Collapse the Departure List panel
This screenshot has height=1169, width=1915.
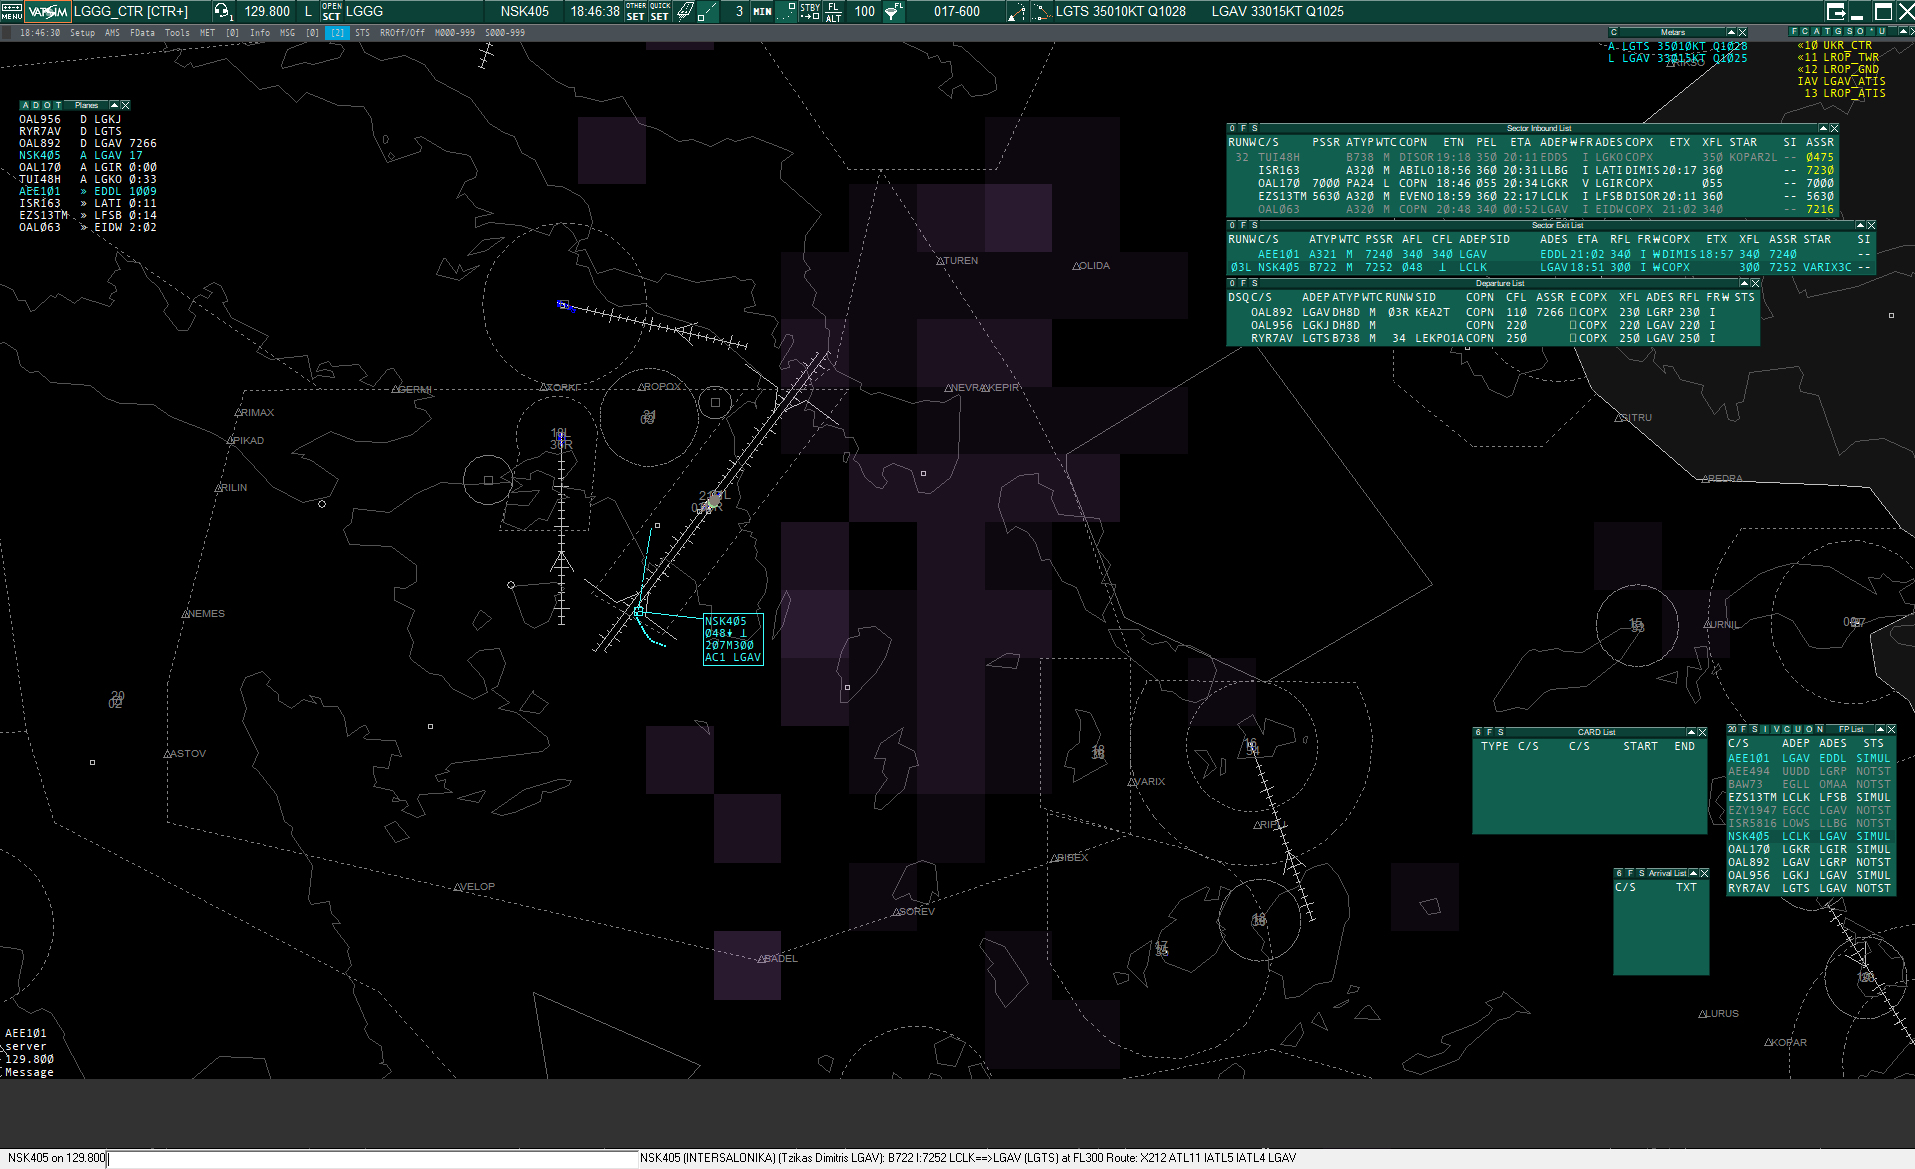pos(1744,283)
